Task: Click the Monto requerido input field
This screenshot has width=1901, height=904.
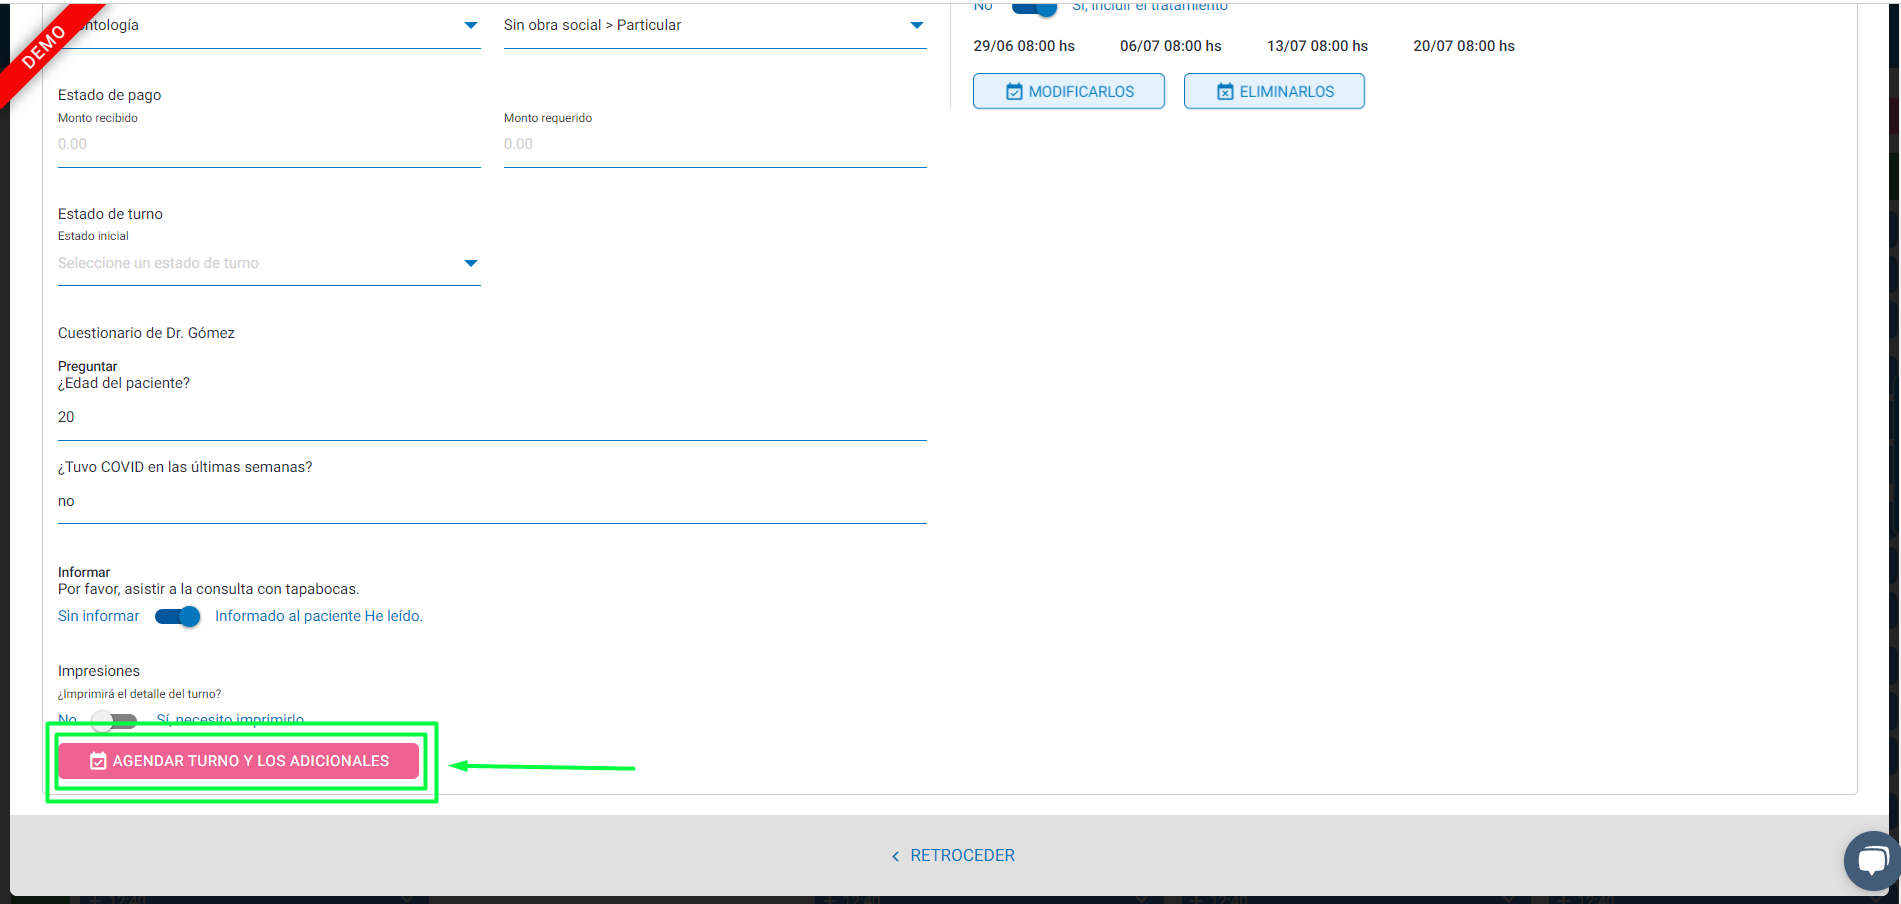Action: coord(715,144)
